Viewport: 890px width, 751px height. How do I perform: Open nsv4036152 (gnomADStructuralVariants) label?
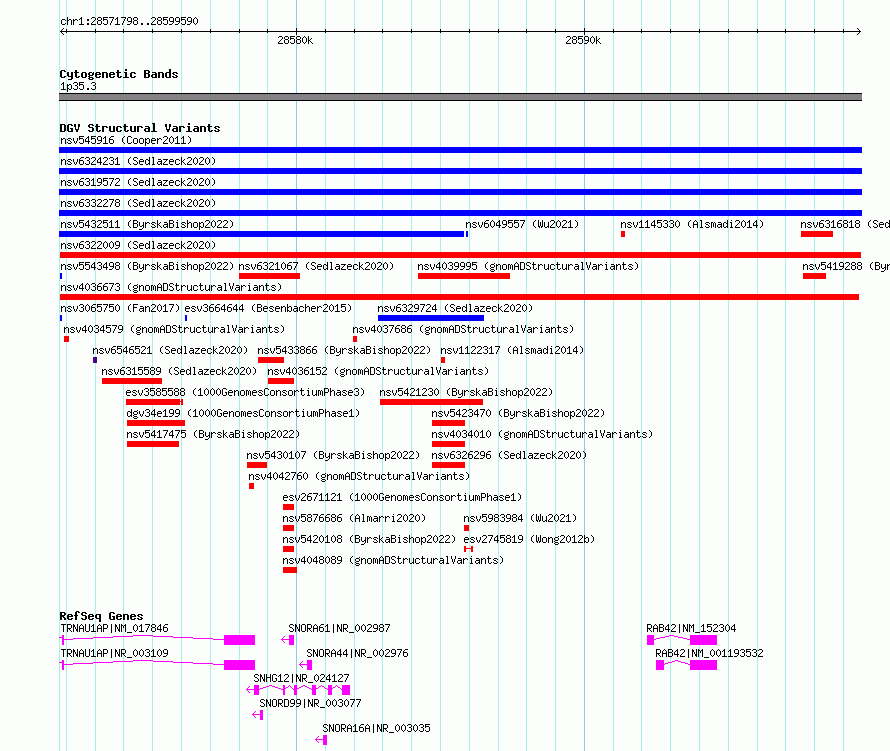pos(378,371)
